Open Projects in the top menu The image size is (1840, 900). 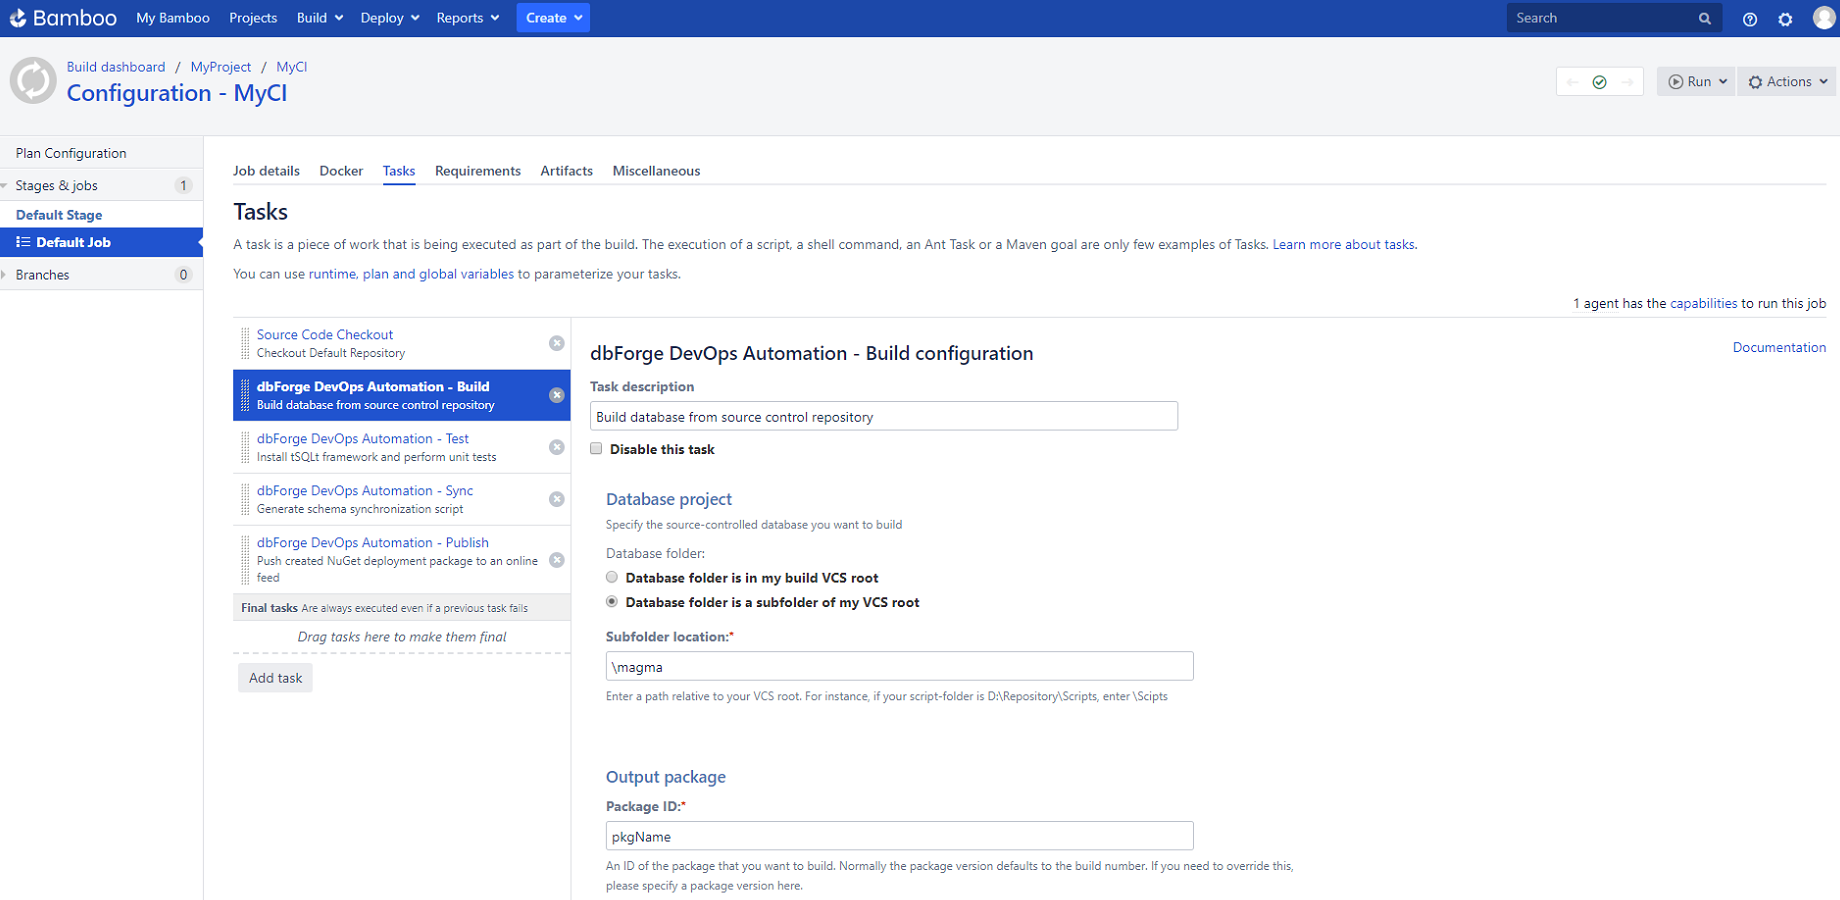click(x=253, y=18)
